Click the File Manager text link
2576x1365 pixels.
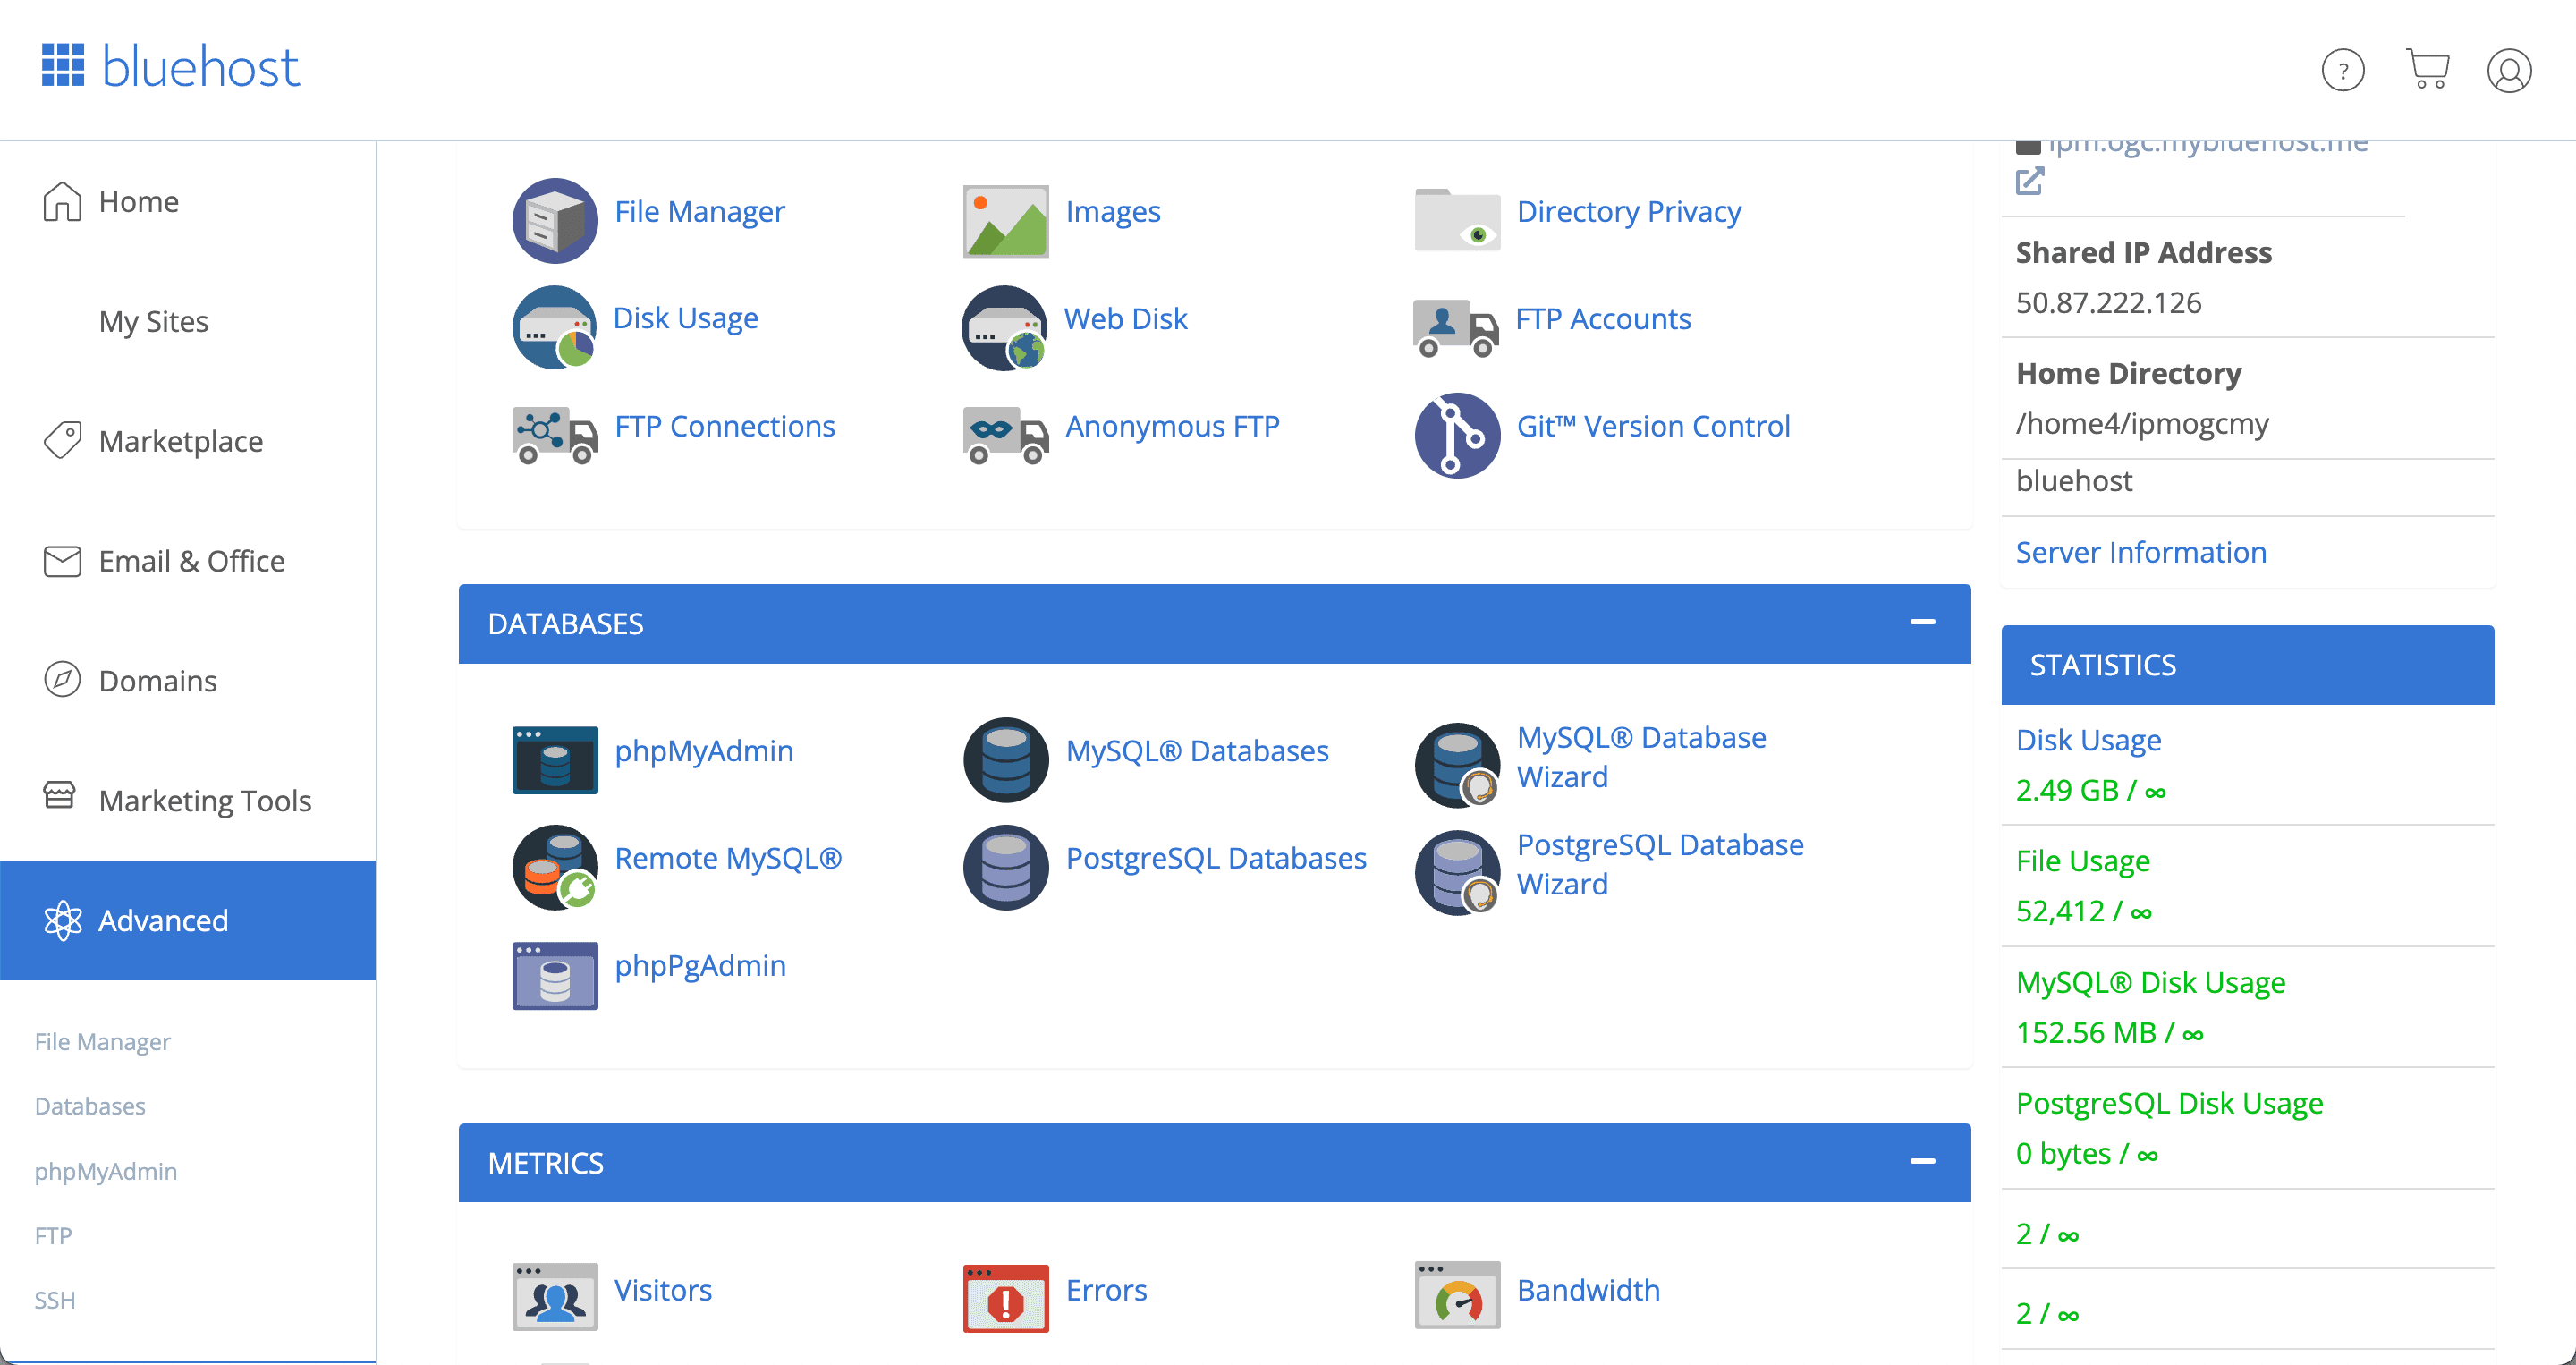pyautogui.click(x=699, y=211)
